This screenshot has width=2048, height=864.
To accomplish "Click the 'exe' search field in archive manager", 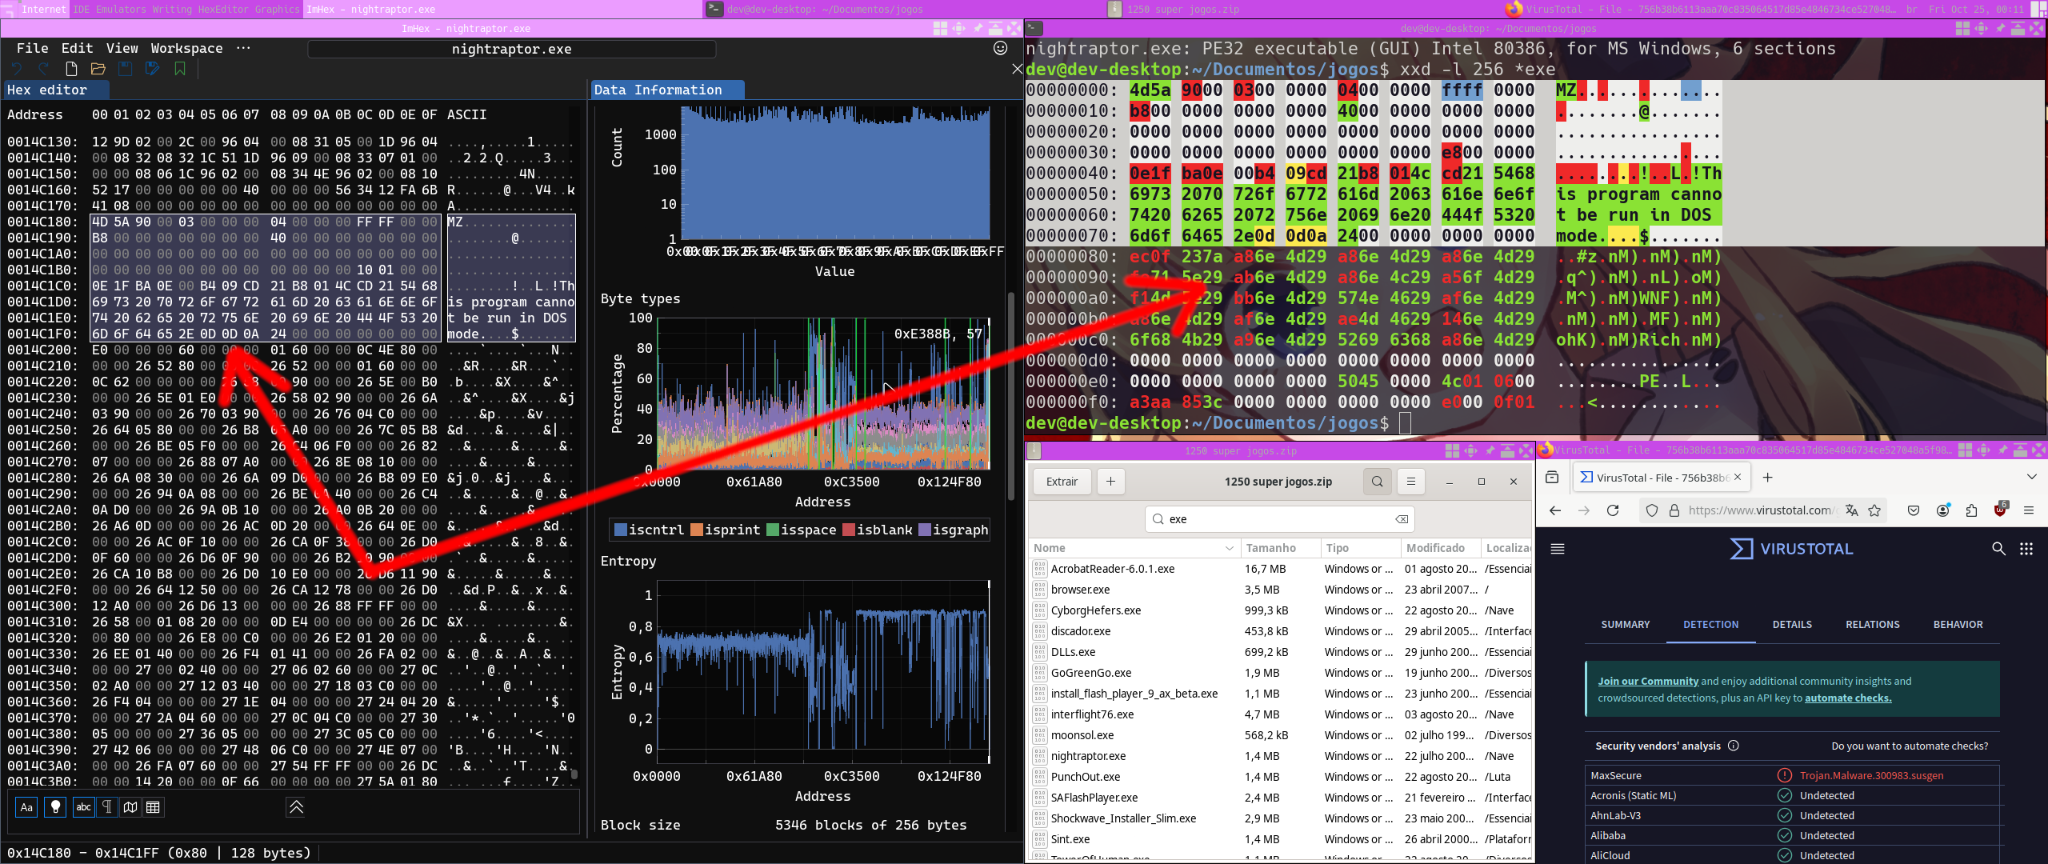I will [x=1279, y=519].
